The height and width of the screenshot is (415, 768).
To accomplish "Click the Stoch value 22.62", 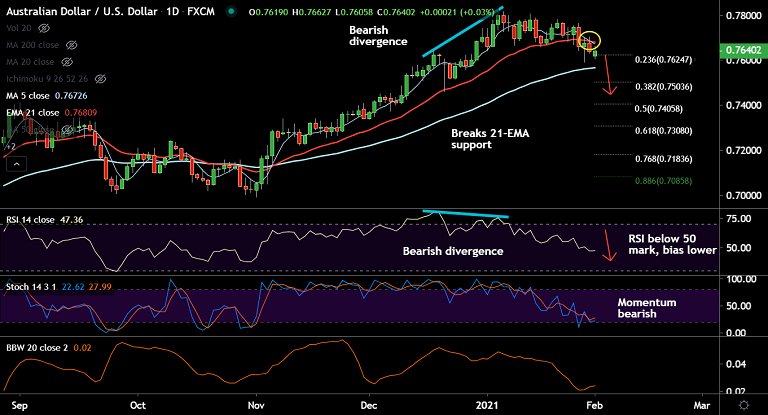I will click(73, 287).
